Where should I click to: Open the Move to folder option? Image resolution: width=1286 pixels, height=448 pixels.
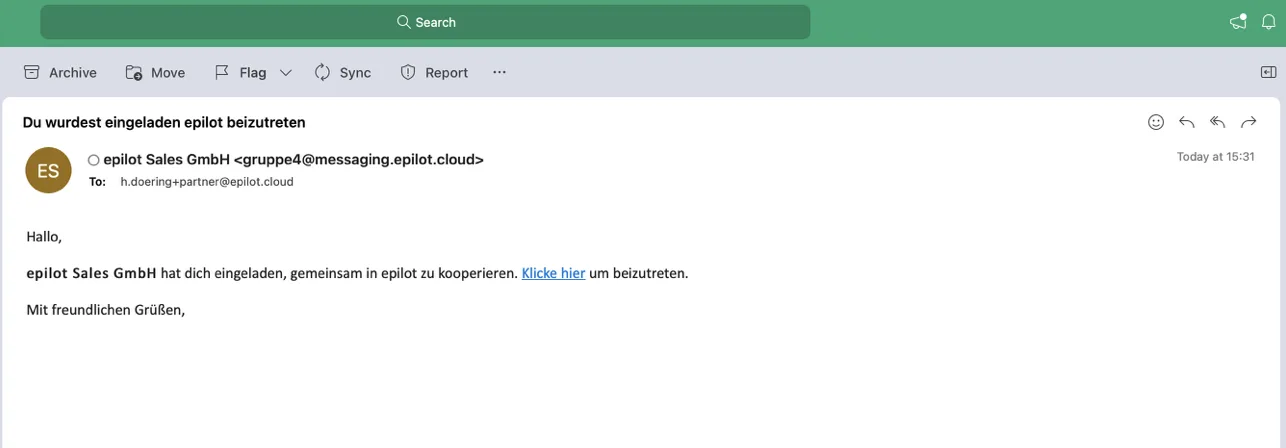pyautogui.click(x=155, y=72)
